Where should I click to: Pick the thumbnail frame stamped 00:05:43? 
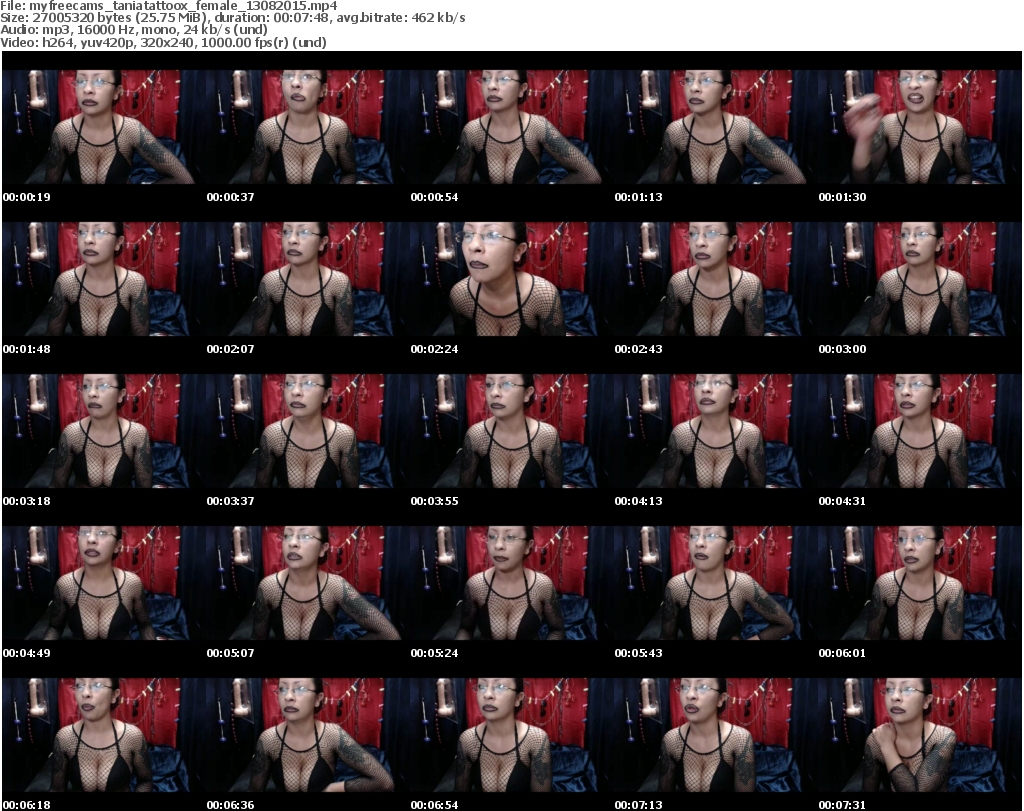pyautogui.click(x=716, y=583)
